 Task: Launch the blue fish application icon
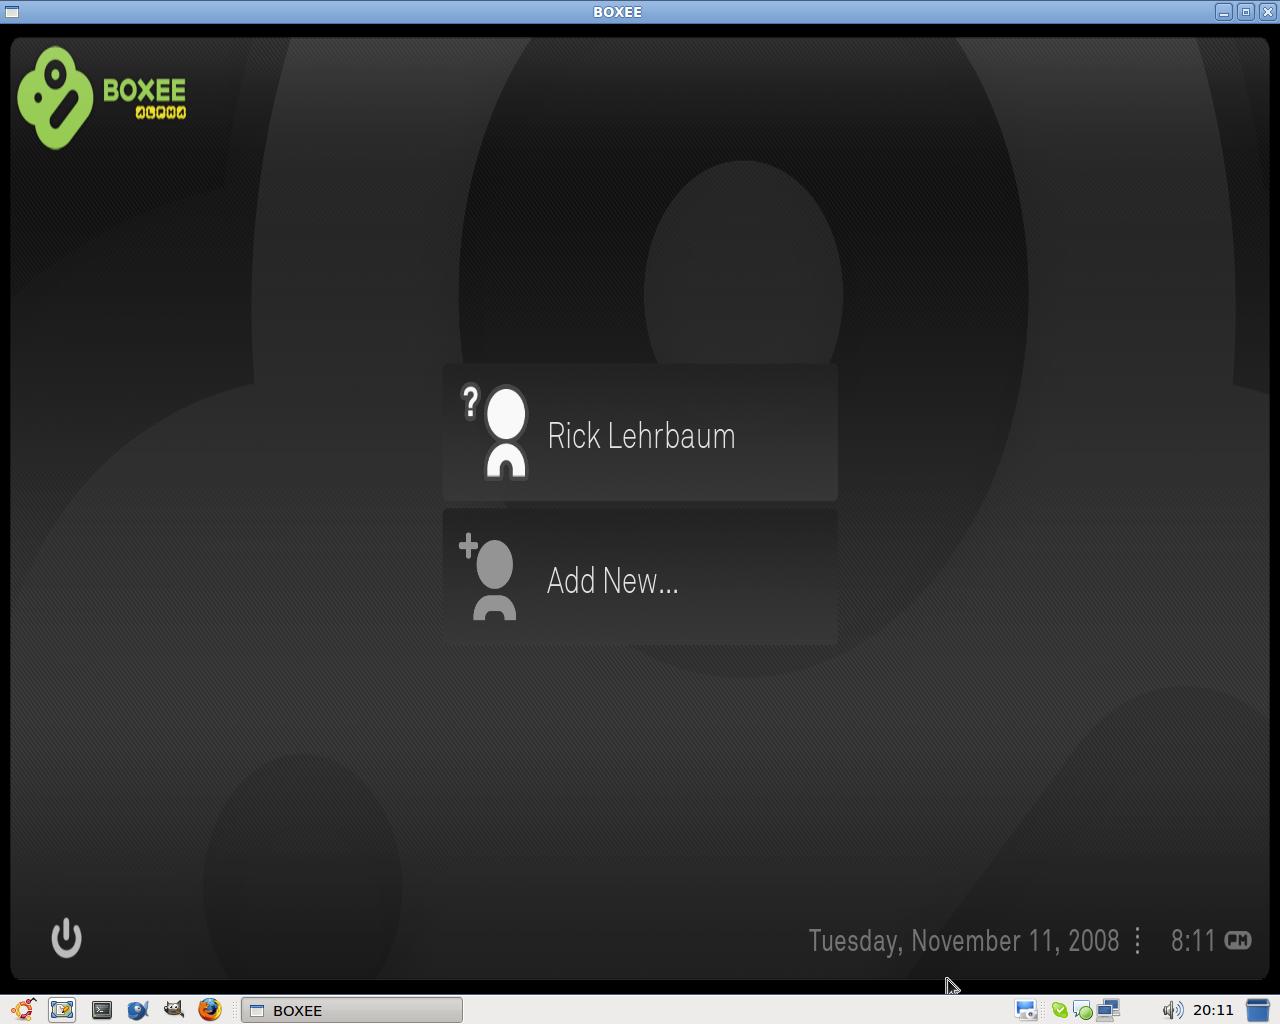pyautogui.click(x=138, y=1010)
